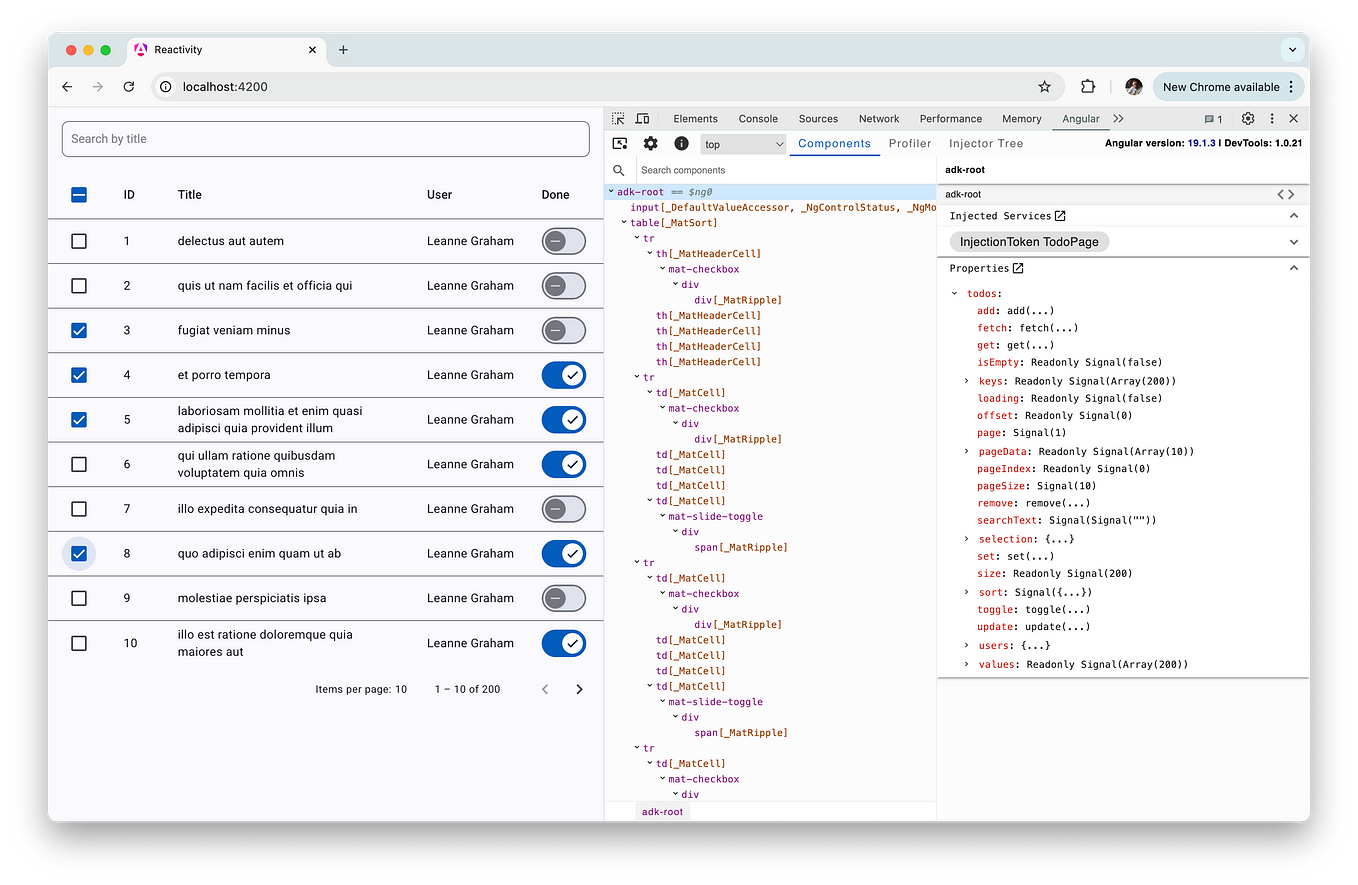Click the header select-all checkbox
The width and height of the screenshot is (1358, 885).
pos(79,195)
